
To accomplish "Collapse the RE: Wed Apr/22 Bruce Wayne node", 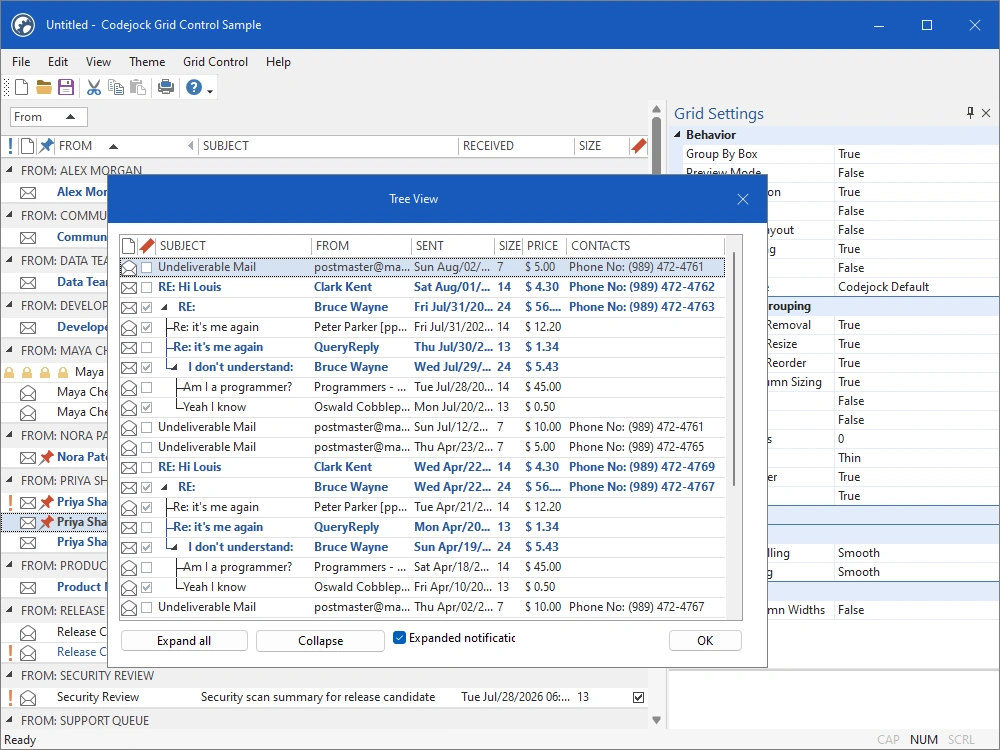I will click(x=165, y=487).
